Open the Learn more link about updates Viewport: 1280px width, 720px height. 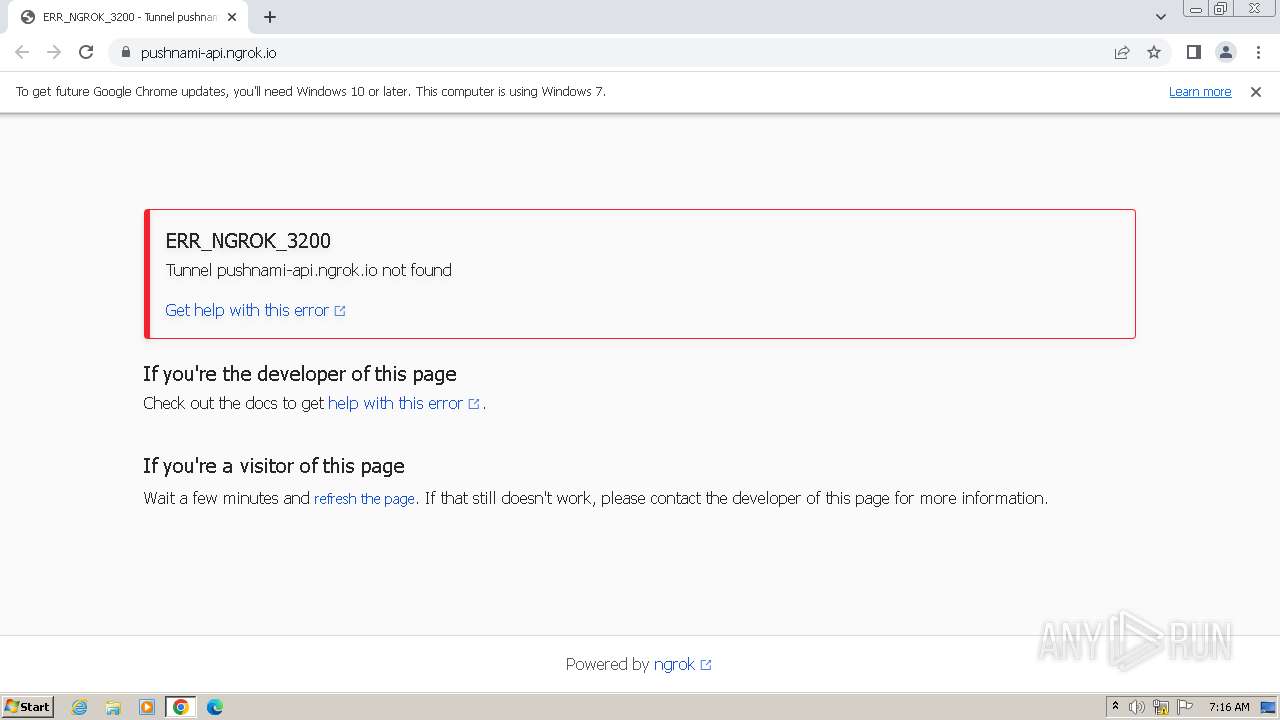[1200, 92]
